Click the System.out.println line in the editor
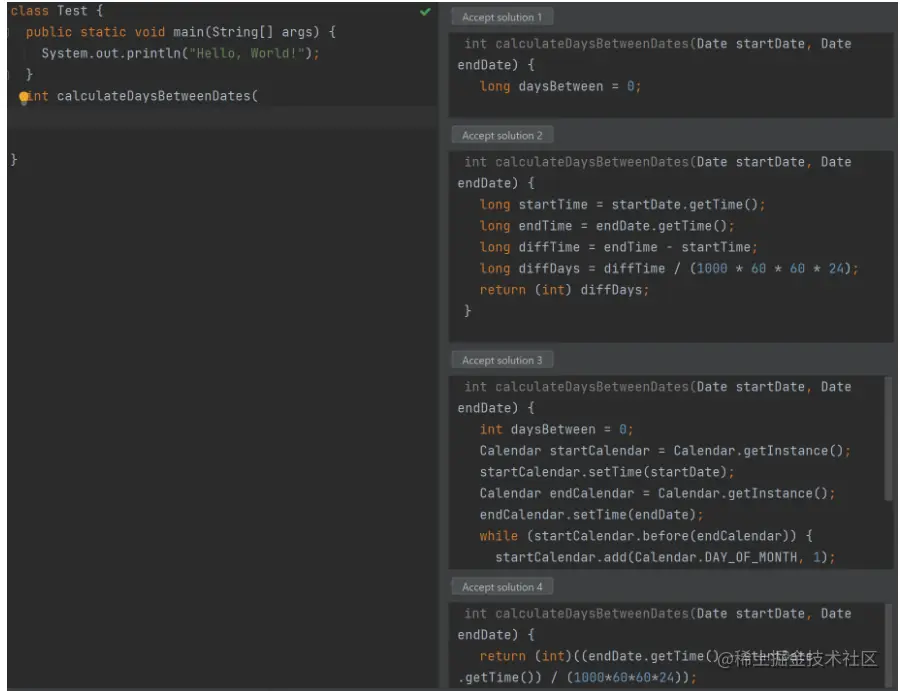This screenshot has height=691, width=900. 180,53
